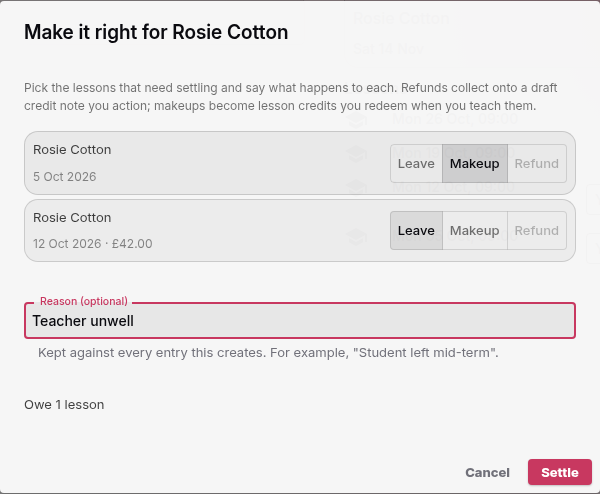Cancel the settle dialog

488,473
